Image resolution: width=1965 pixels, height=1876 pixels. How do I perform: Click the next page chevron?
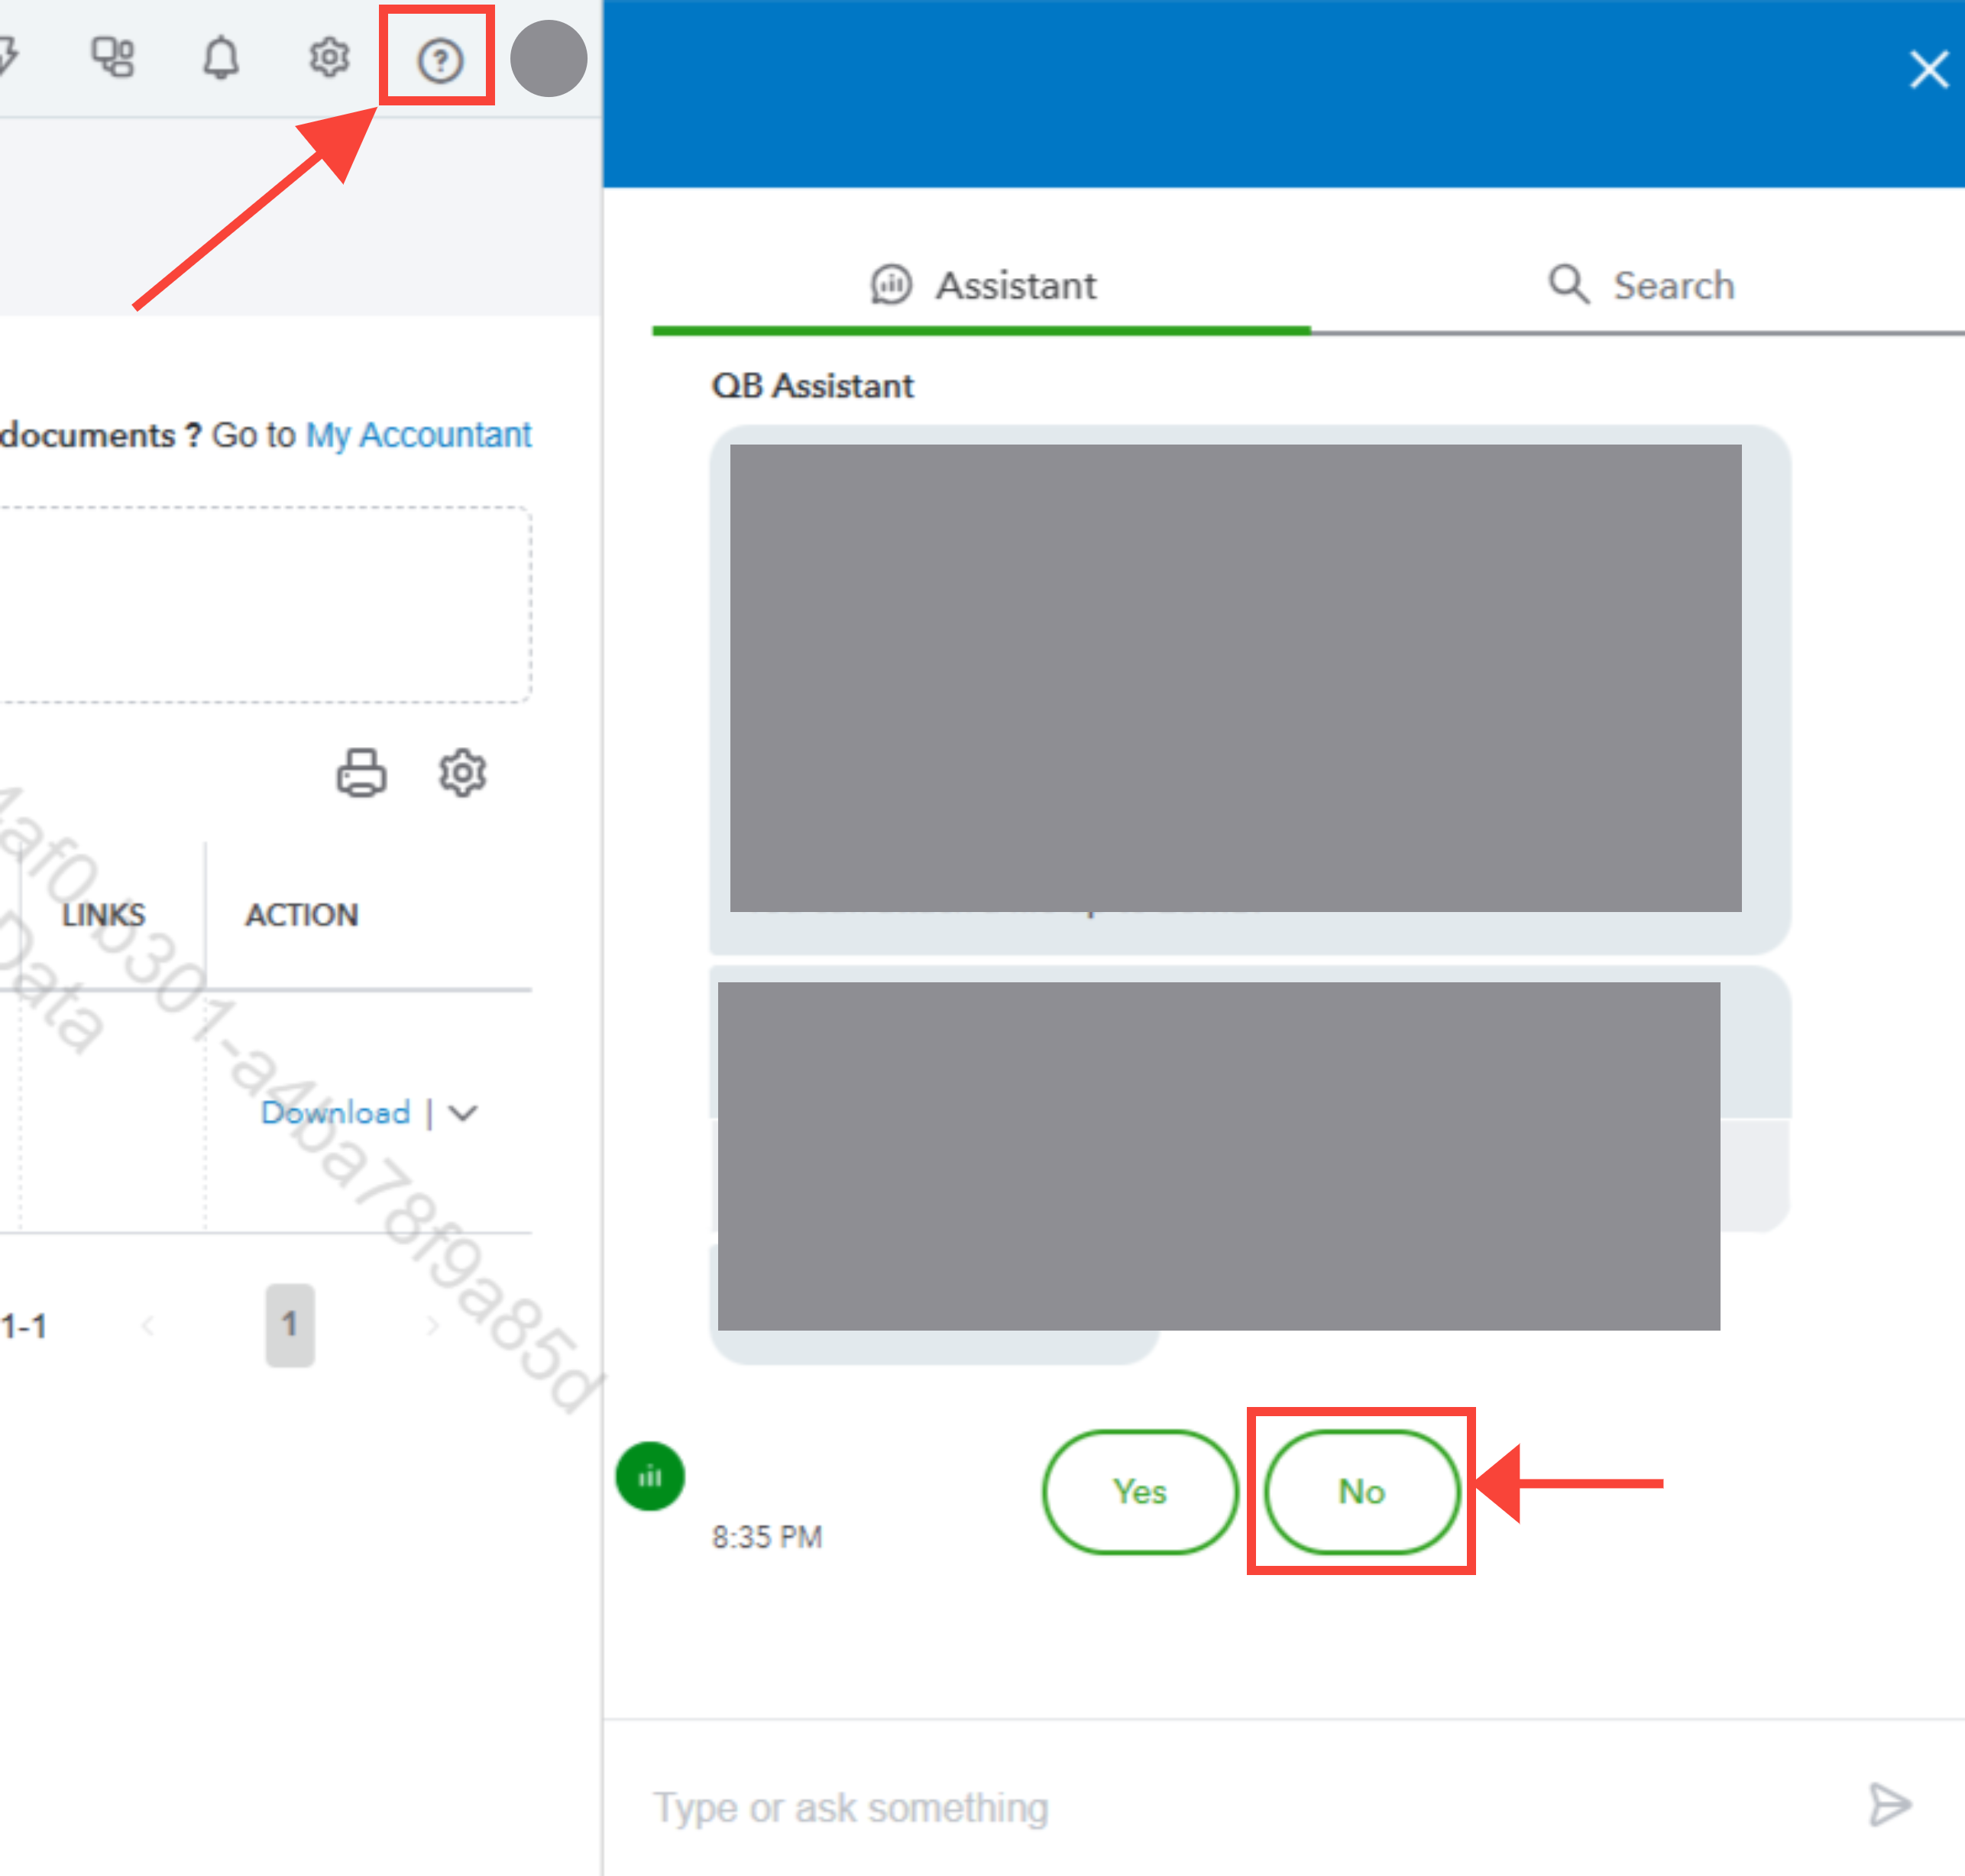tap(432, 1326)
